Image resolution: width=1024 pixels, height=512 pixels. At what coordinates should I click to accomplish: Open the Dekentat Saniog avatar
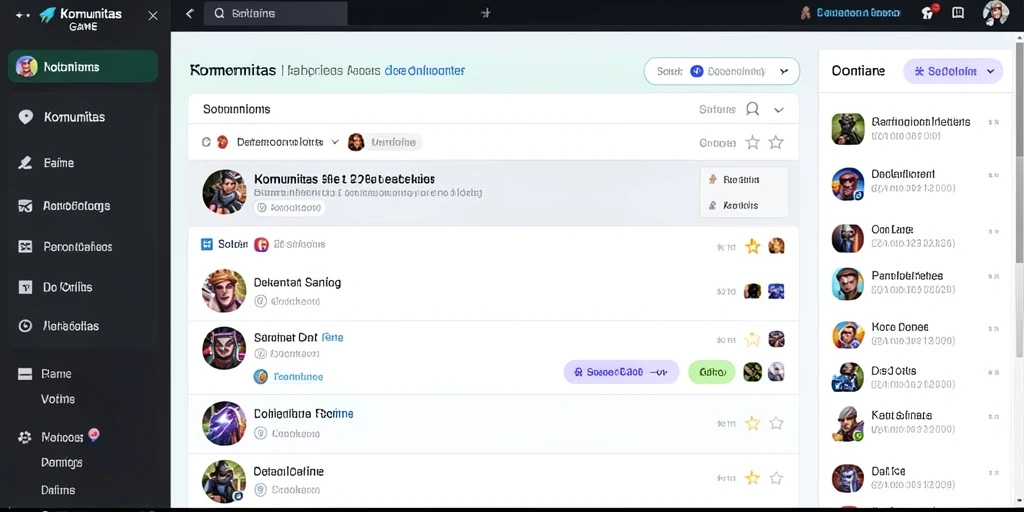224,291
